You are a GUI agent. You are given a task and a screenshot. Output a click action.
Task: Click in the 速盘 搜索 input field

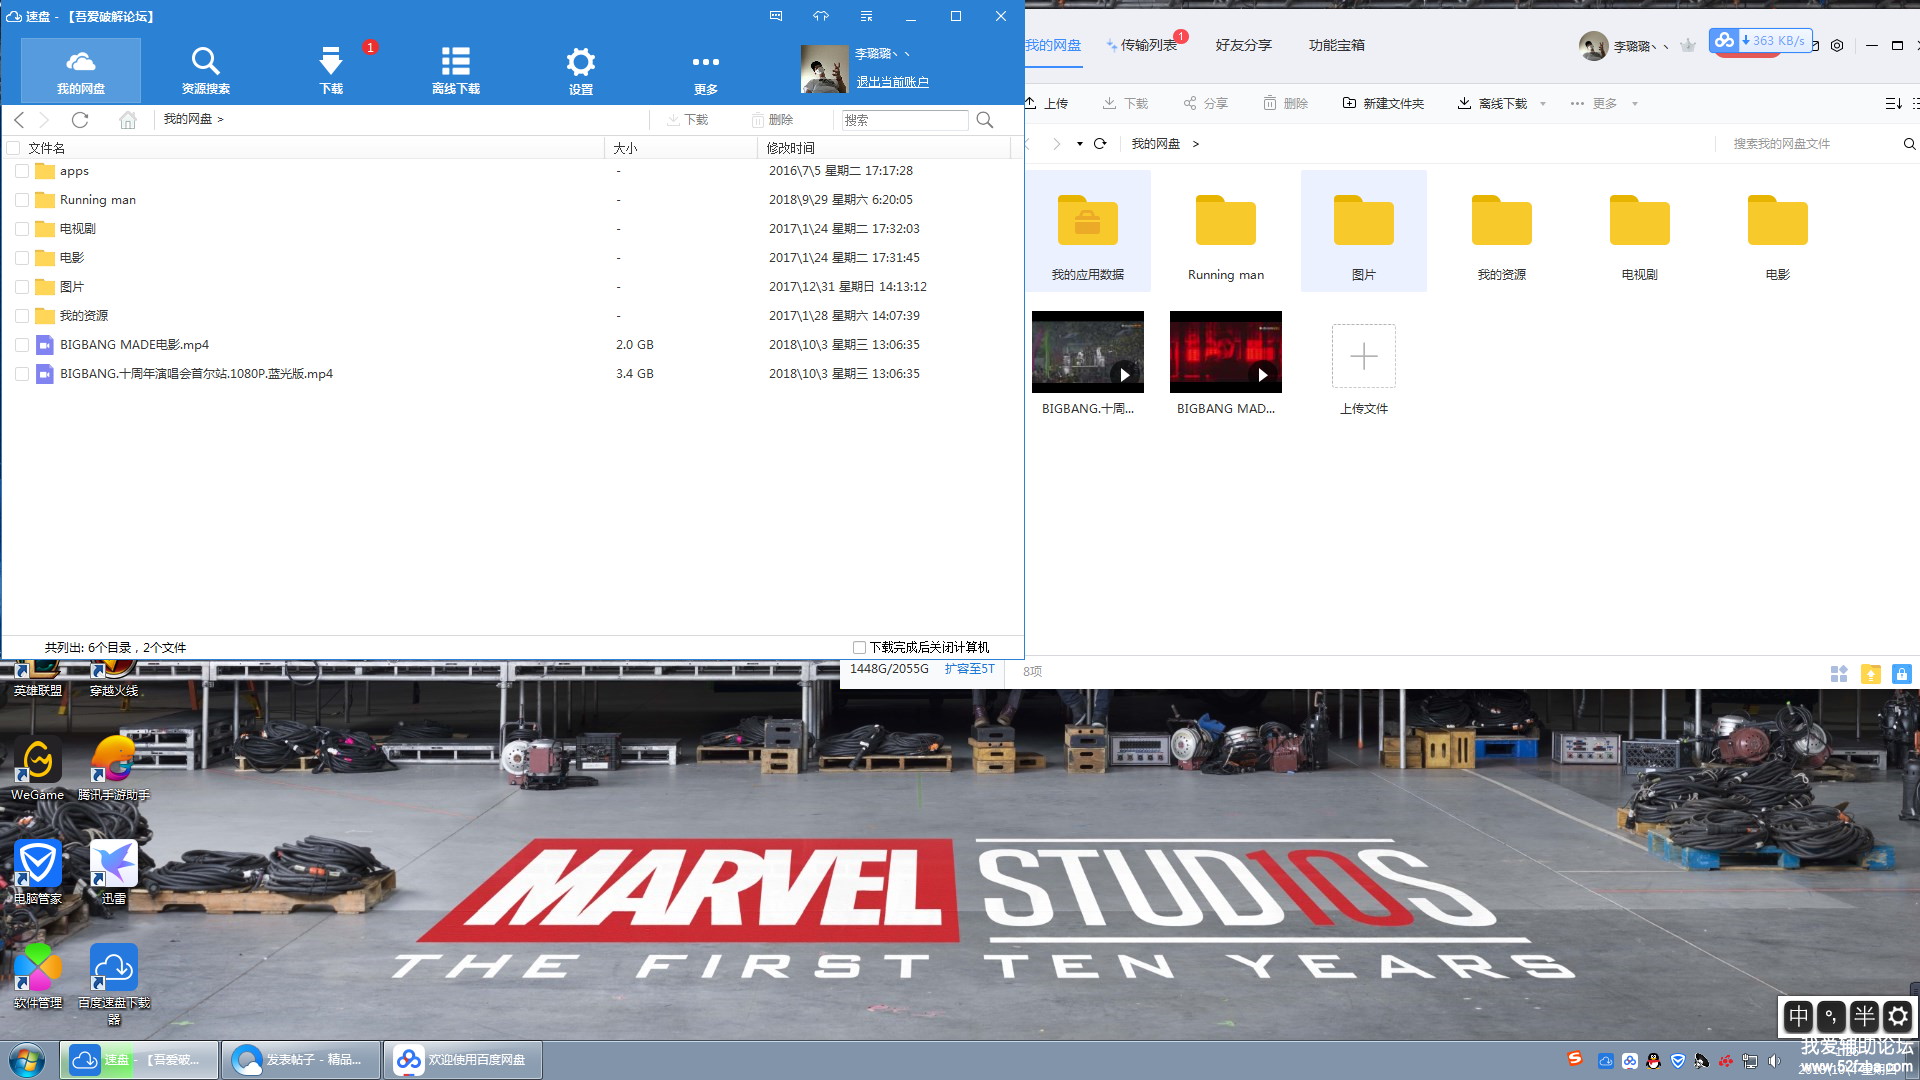[905, 120]
